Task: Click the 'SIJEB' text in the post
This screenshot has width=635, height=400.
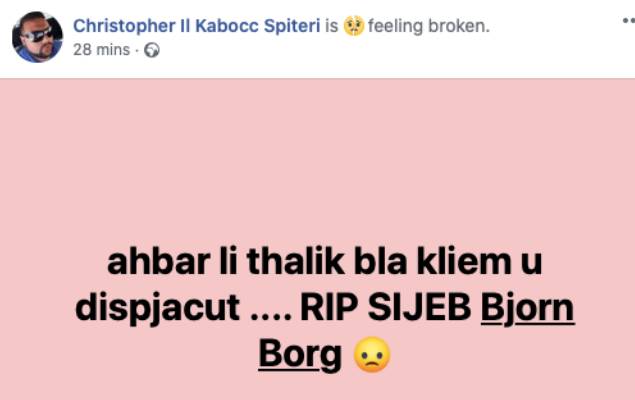Action: click(420, 308)
